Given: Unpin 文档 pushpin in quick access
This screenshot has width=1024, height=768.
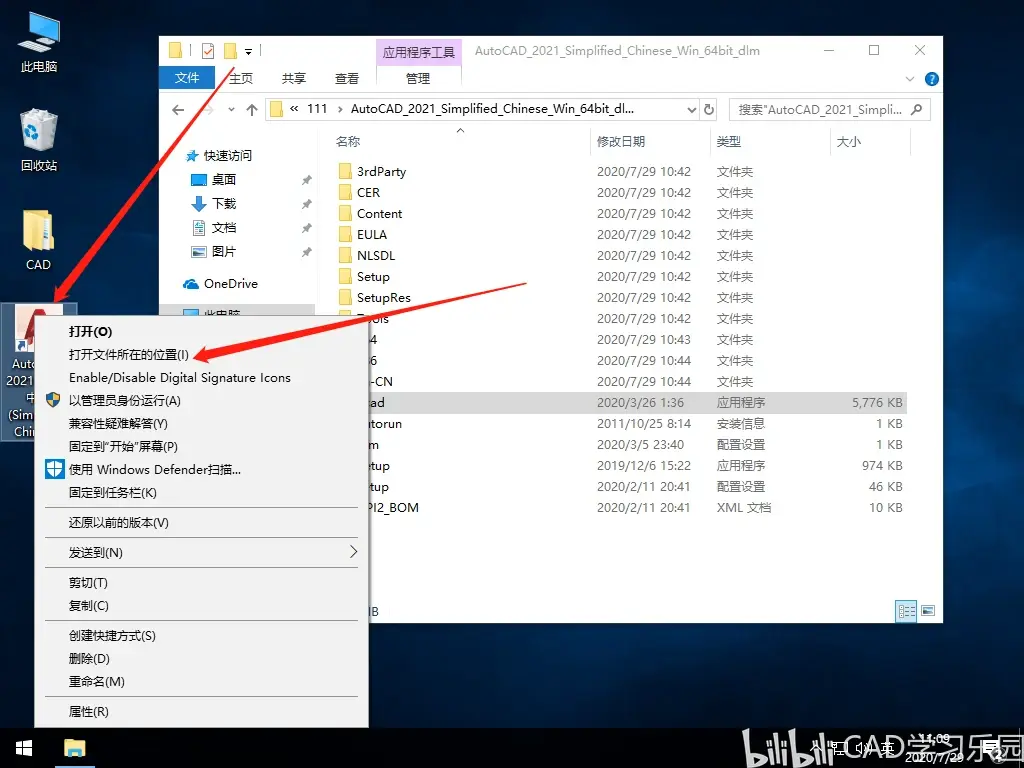Looking at the screenshot, I should coord(306,228).
